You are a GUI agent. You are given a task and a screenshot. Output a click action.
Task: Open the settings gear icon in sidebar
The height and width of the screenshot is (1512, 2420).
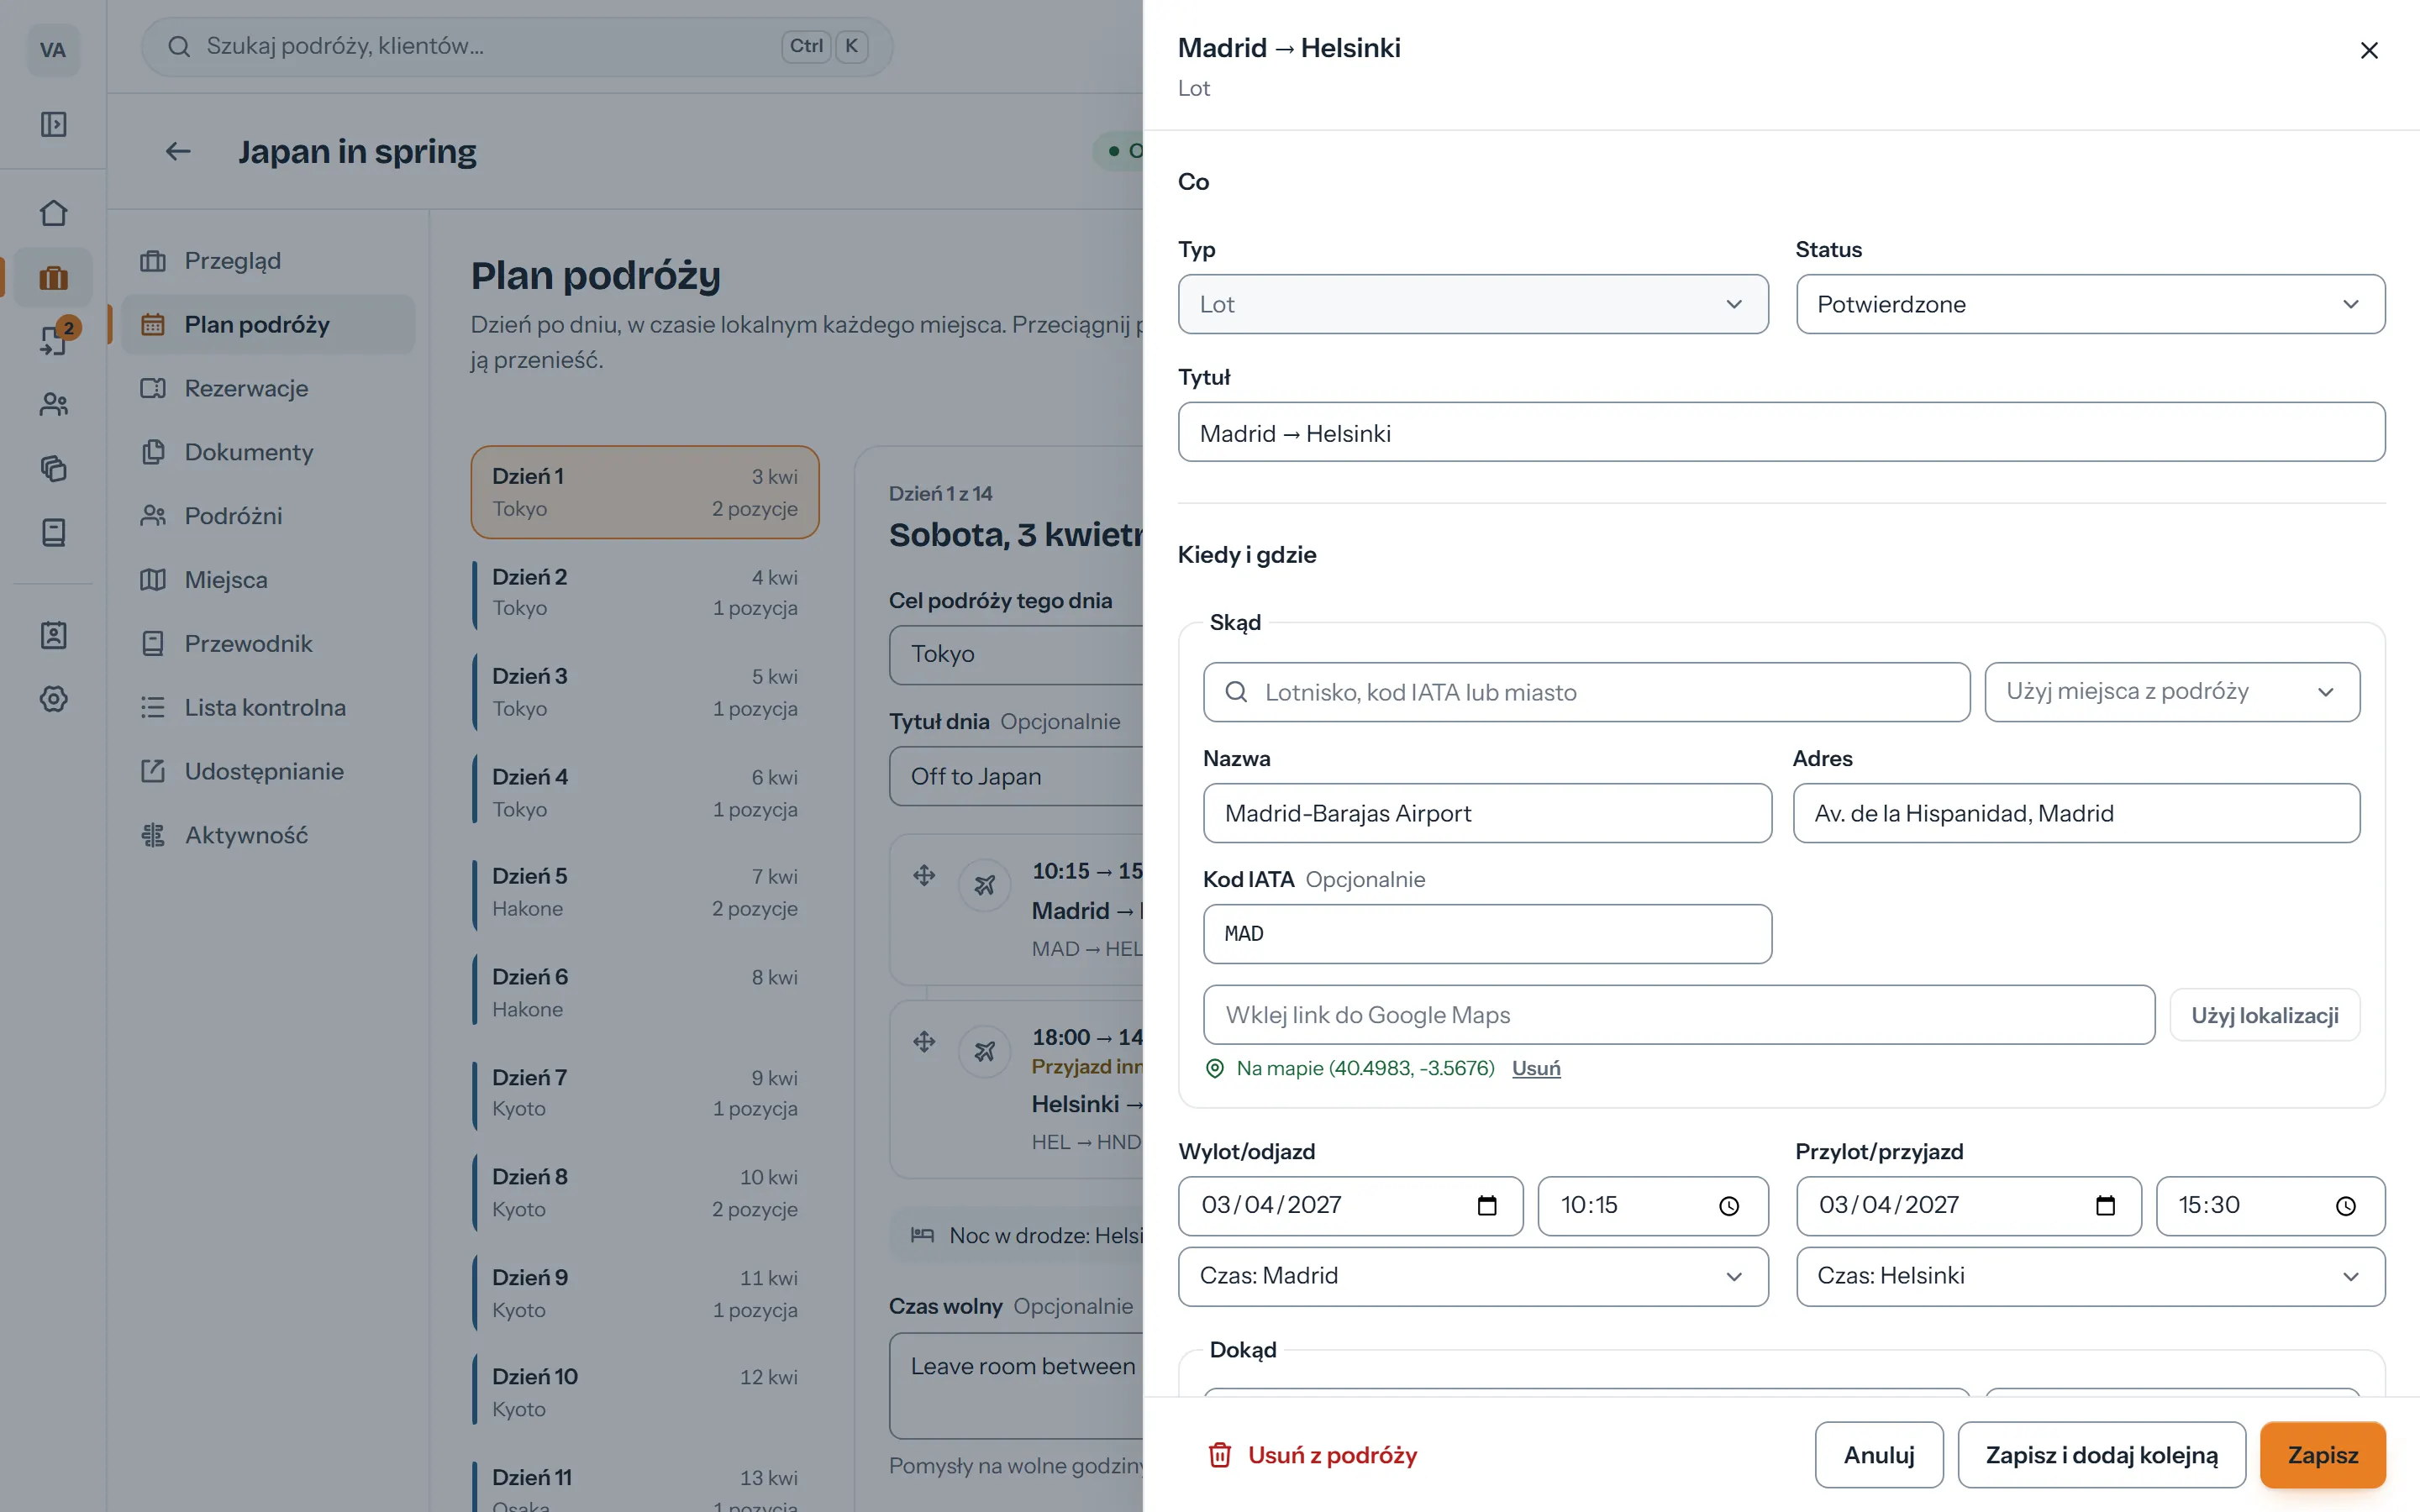point(53,699)
